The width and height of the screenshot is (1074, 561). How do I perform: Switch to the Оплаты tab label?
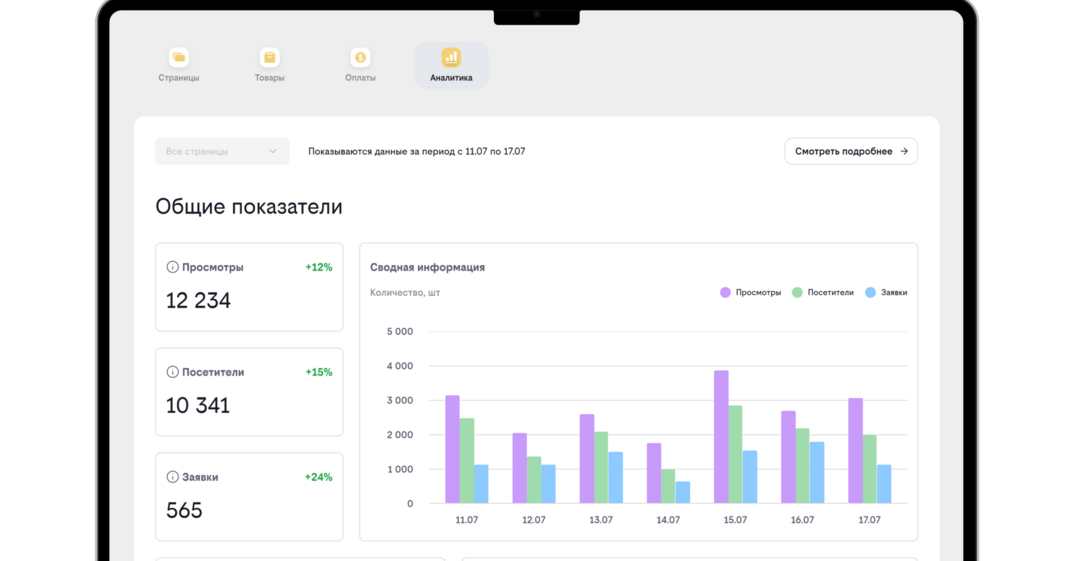[360, 78]
